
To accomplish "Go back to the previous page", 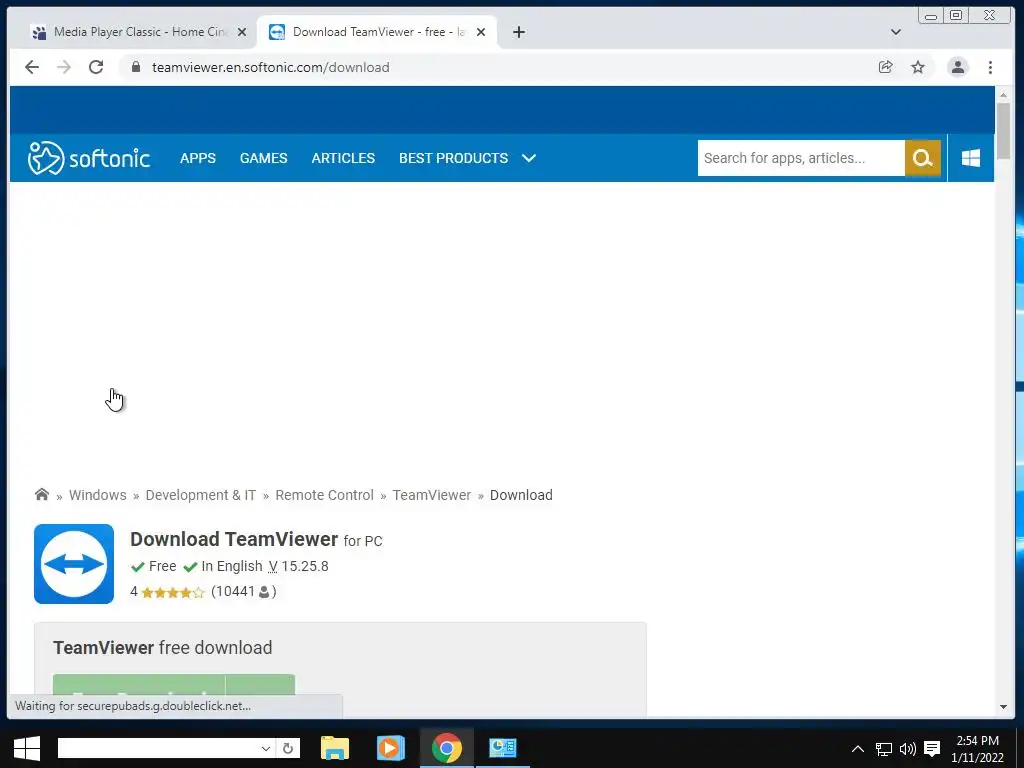I will [x=31, y=67].
